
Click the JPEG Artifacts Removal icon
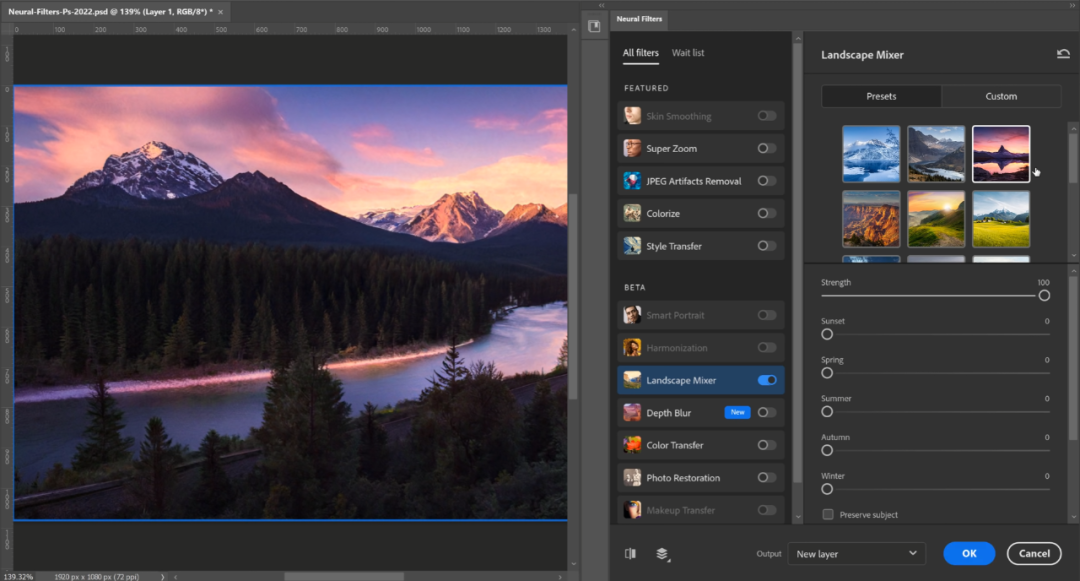coord(632,181)
